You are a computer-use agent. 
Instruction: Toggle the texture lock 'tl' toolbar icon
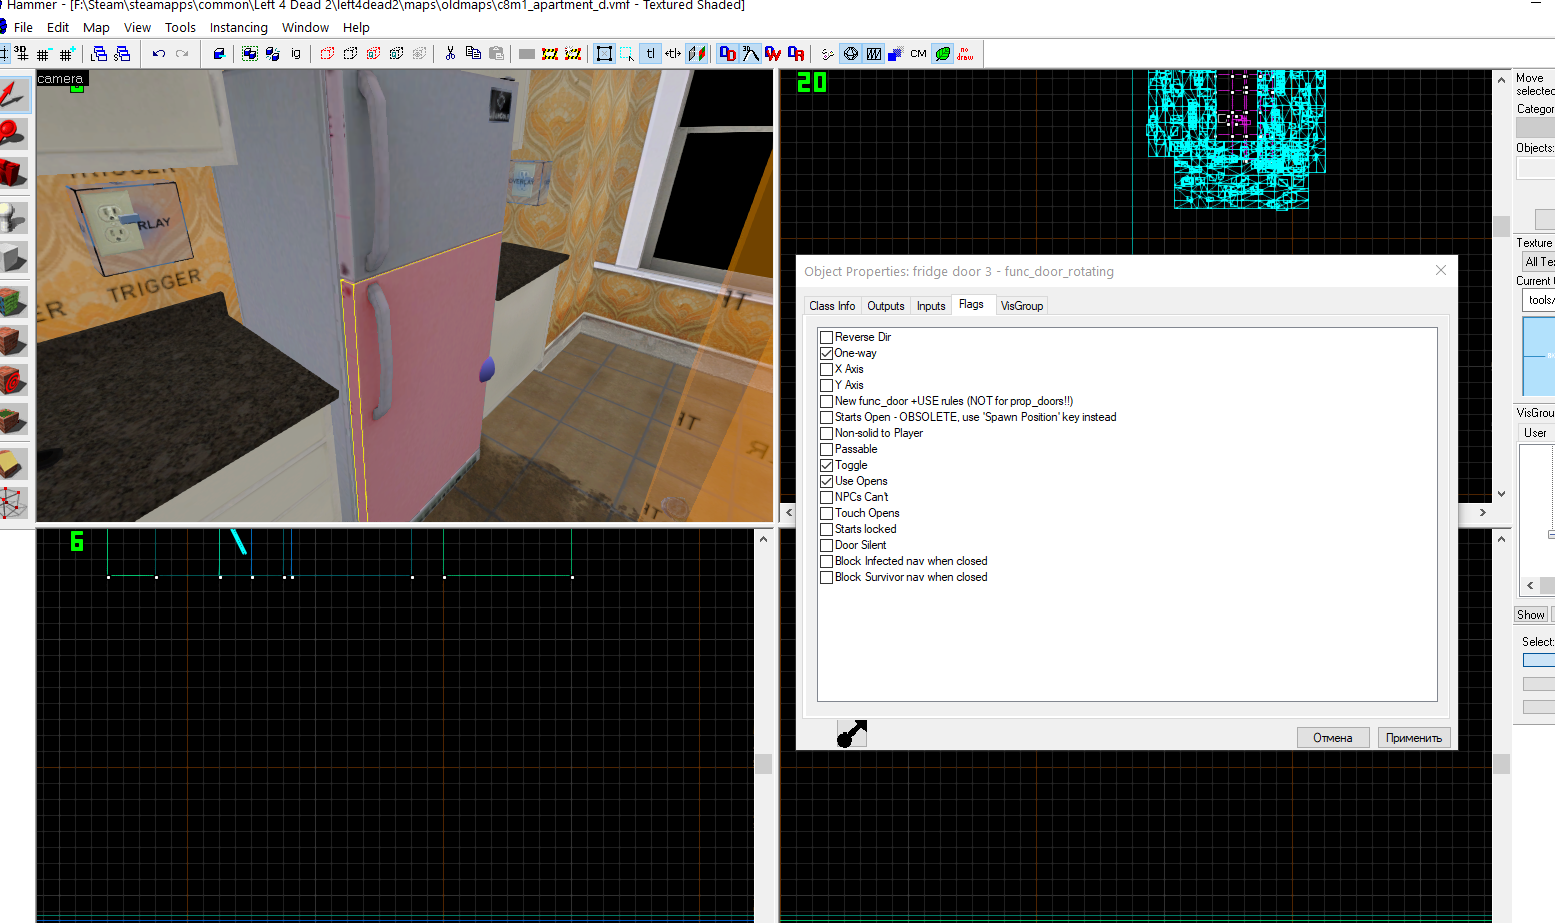650,53
